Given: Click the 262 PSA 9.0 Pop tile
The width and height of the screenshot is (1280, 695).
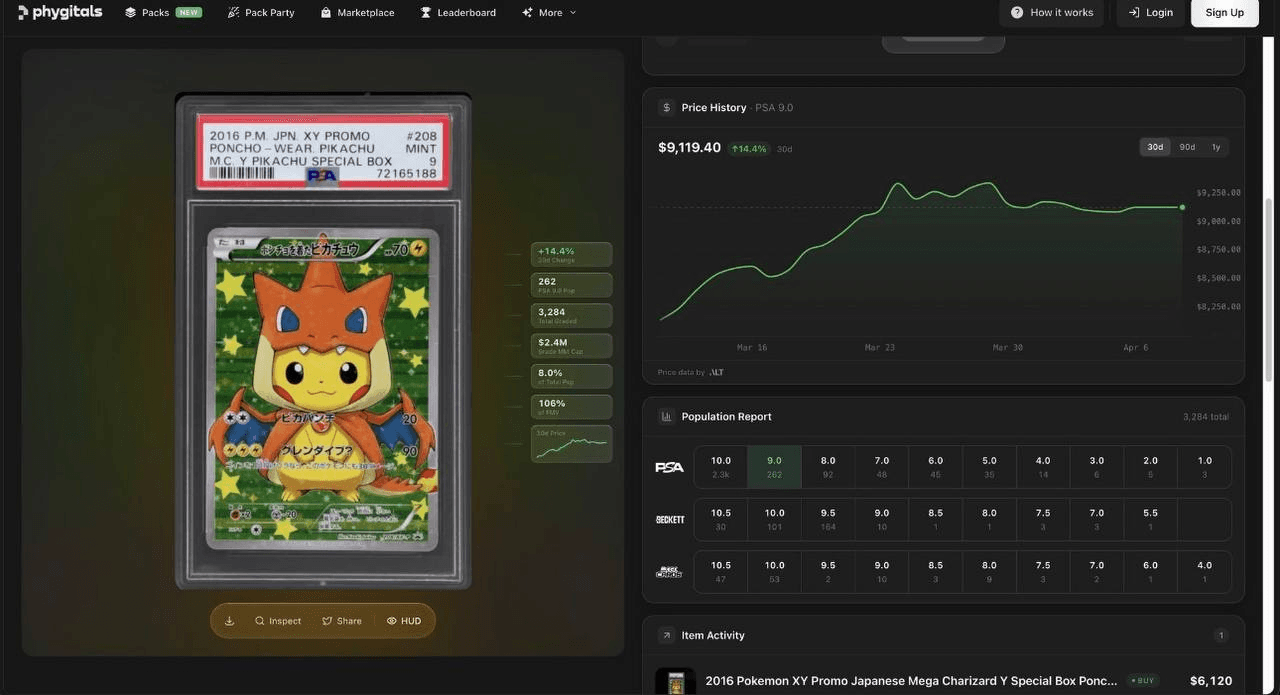Looking at the screenshot, I should point(572,285).
